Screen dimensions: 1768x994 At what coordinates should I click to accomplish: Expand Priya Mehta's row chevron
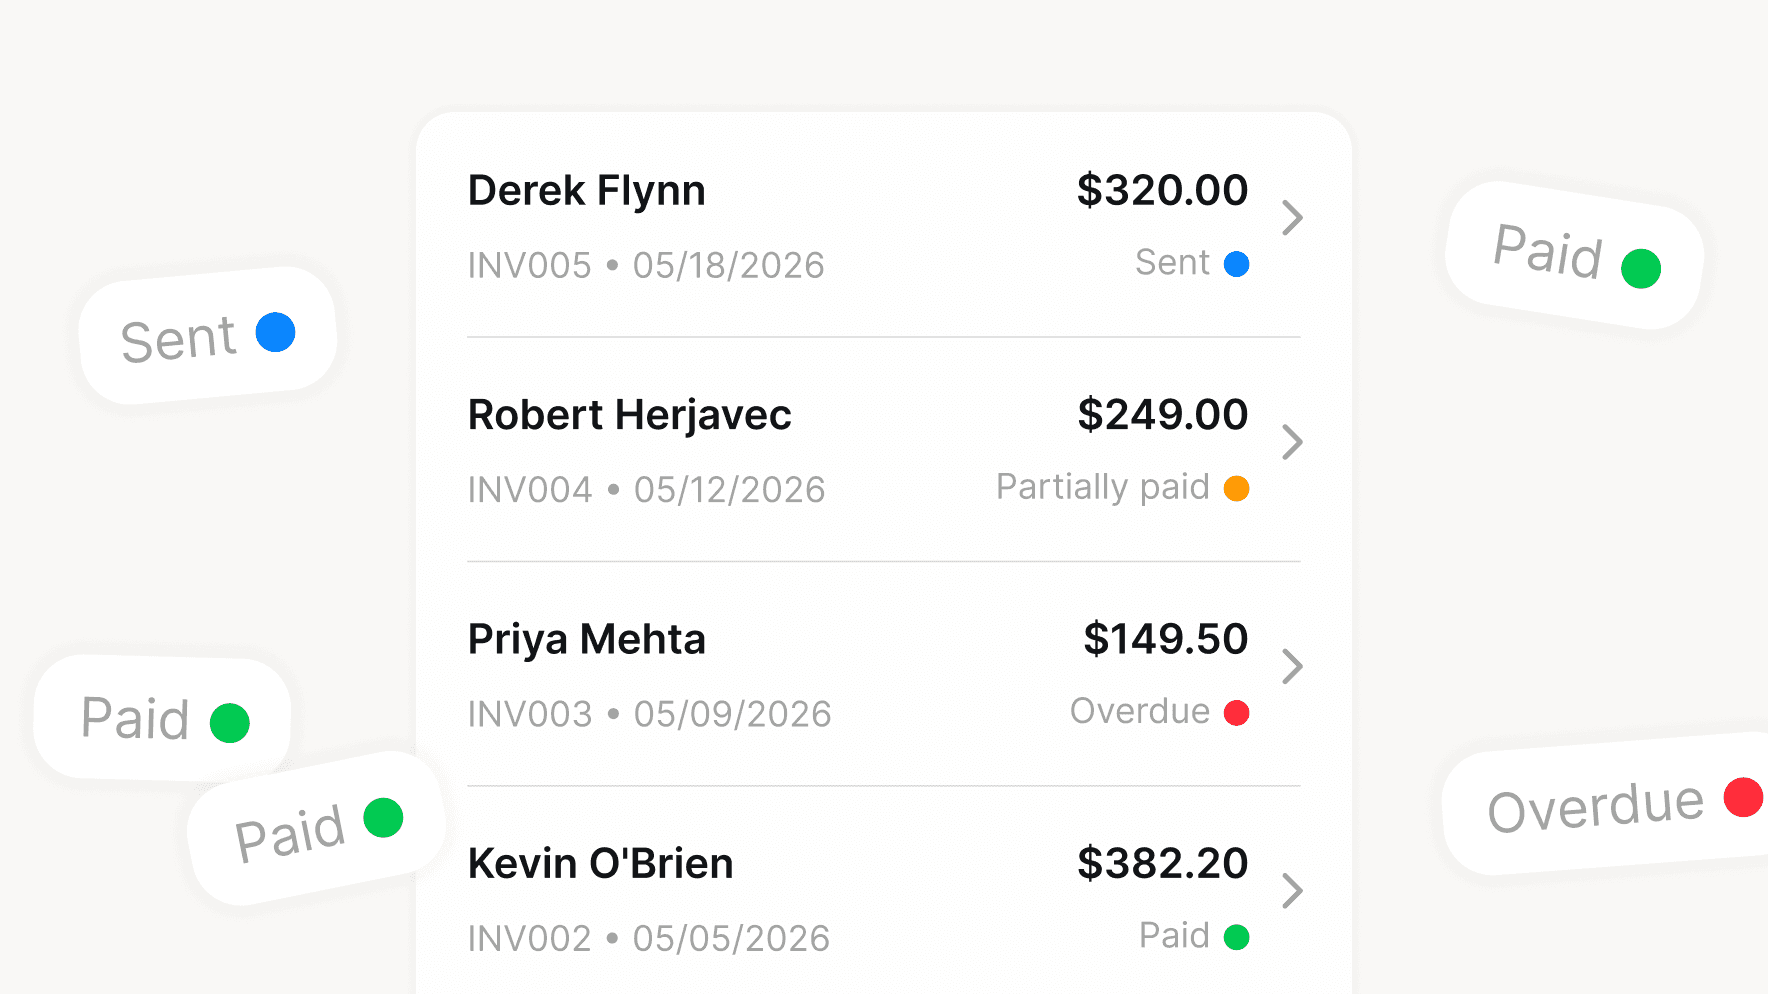point(1292,667)
